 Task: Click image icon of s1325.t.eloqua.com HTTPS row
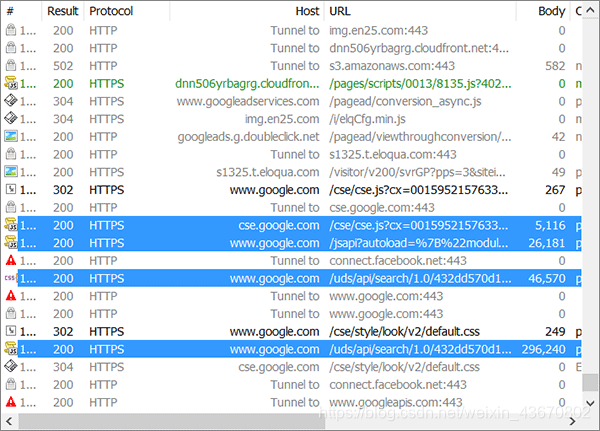(x=11, y=172)
